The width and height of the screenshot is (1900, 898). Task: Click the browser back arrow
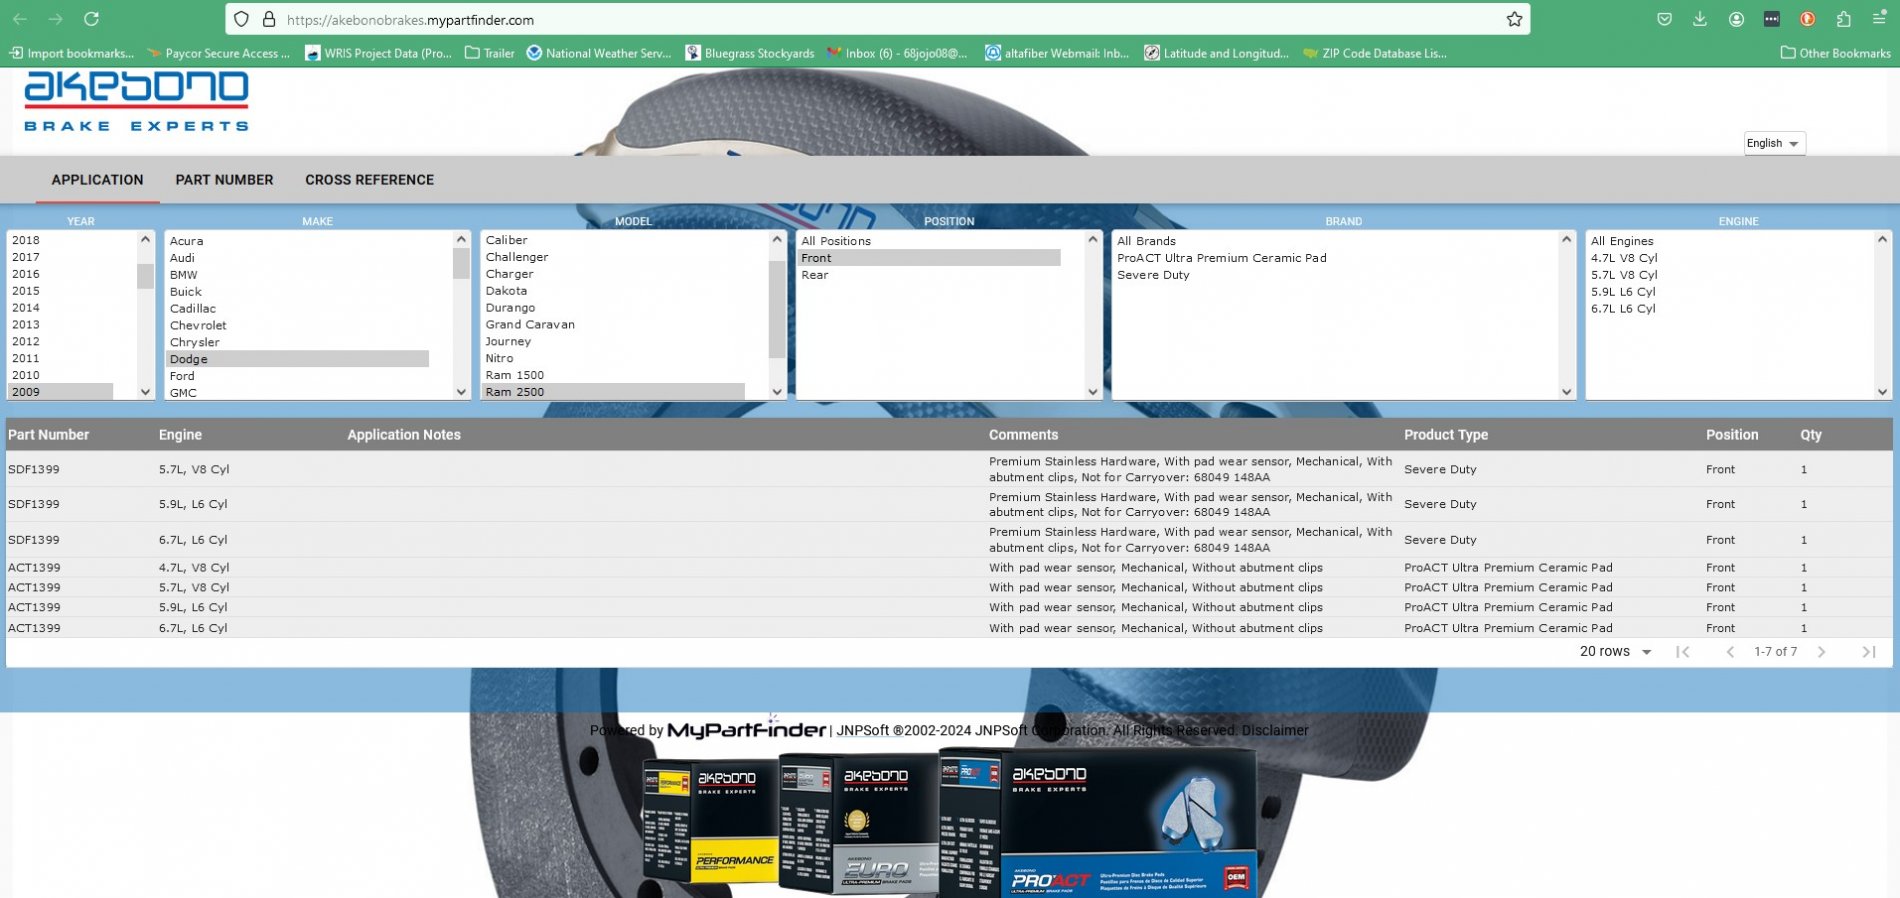[20, 19]
